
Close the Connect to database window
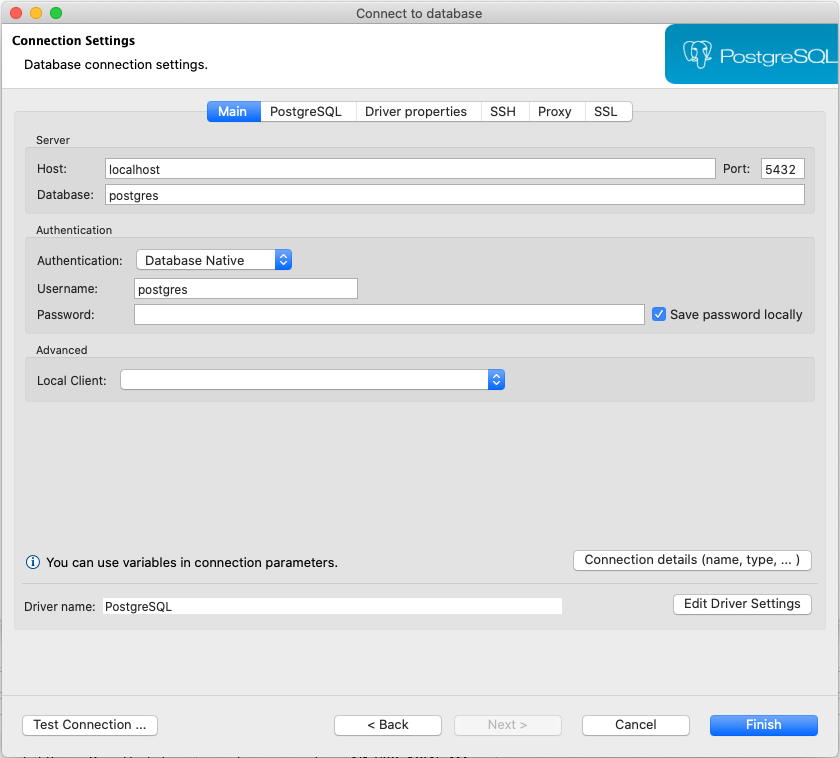[16, 13]
